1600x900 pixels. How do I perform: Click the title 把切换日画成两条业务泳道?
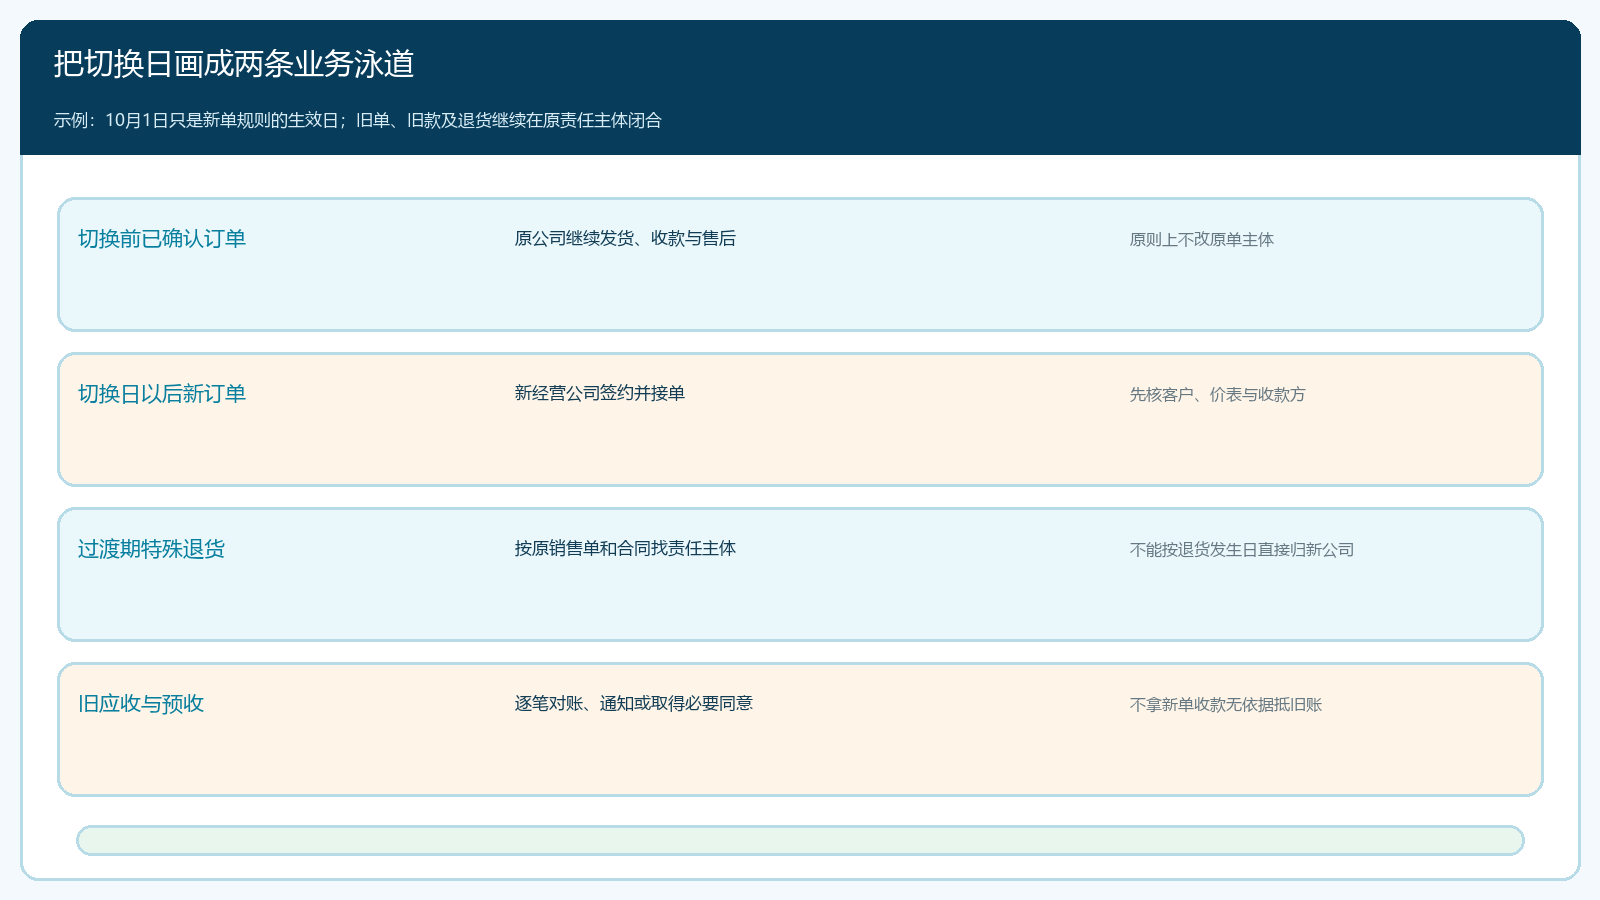[x=234, y=64]
